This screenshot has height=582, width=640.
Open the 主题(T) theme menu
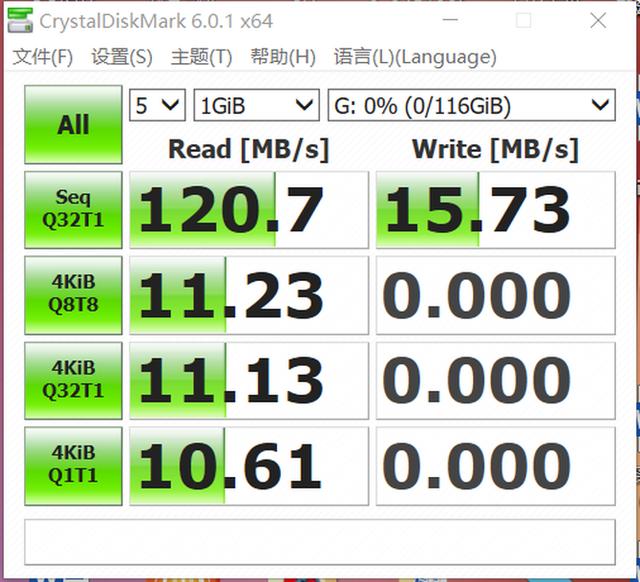pyautogui.click(x=201, y=57)
